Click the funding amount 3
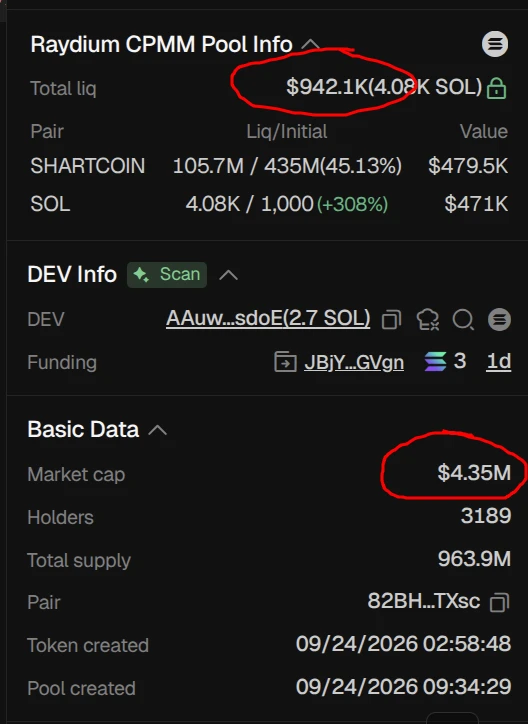This screenshot has width=528, height=724. coord(460,361)
